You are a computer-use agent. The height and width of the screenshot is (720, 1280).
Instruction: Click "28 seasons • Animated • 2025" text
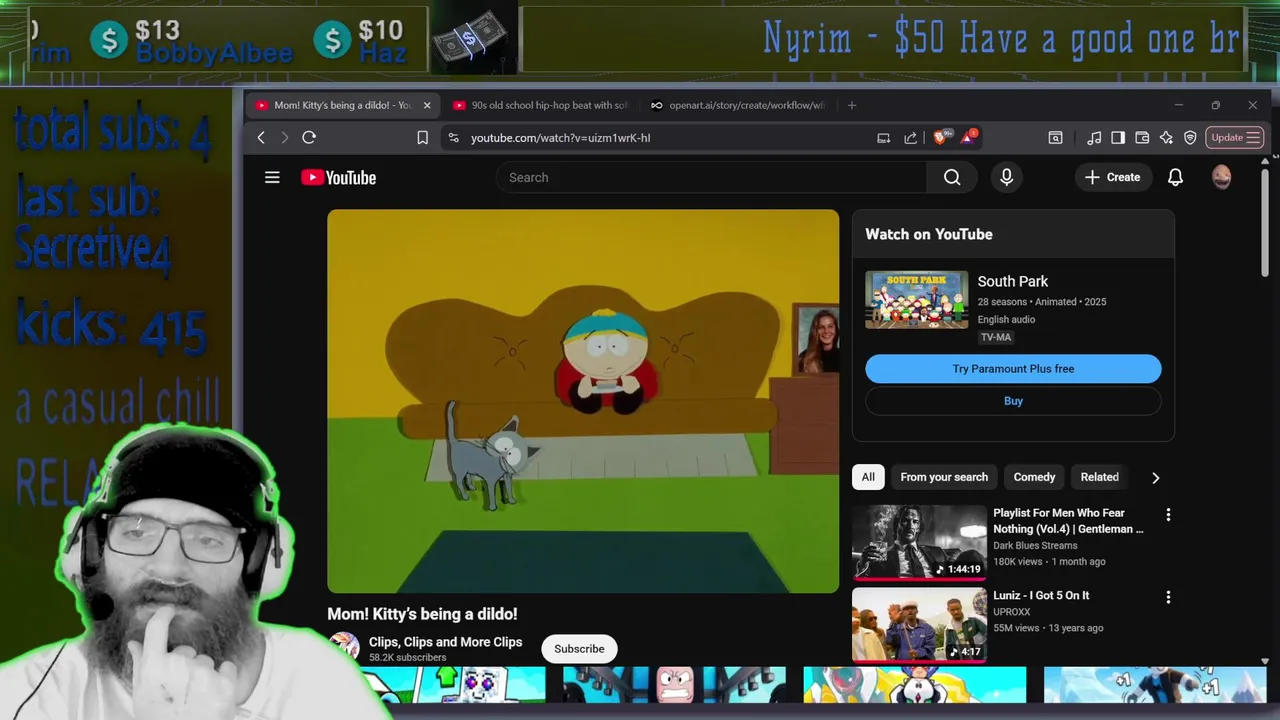(x=1042, y=301)
